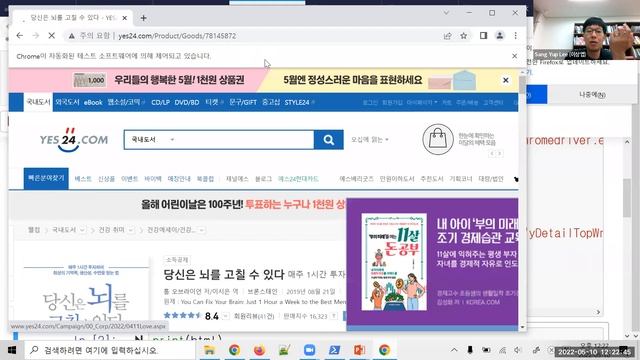Open 회원리뷰(41건) reviews link

tap(254, 316)
